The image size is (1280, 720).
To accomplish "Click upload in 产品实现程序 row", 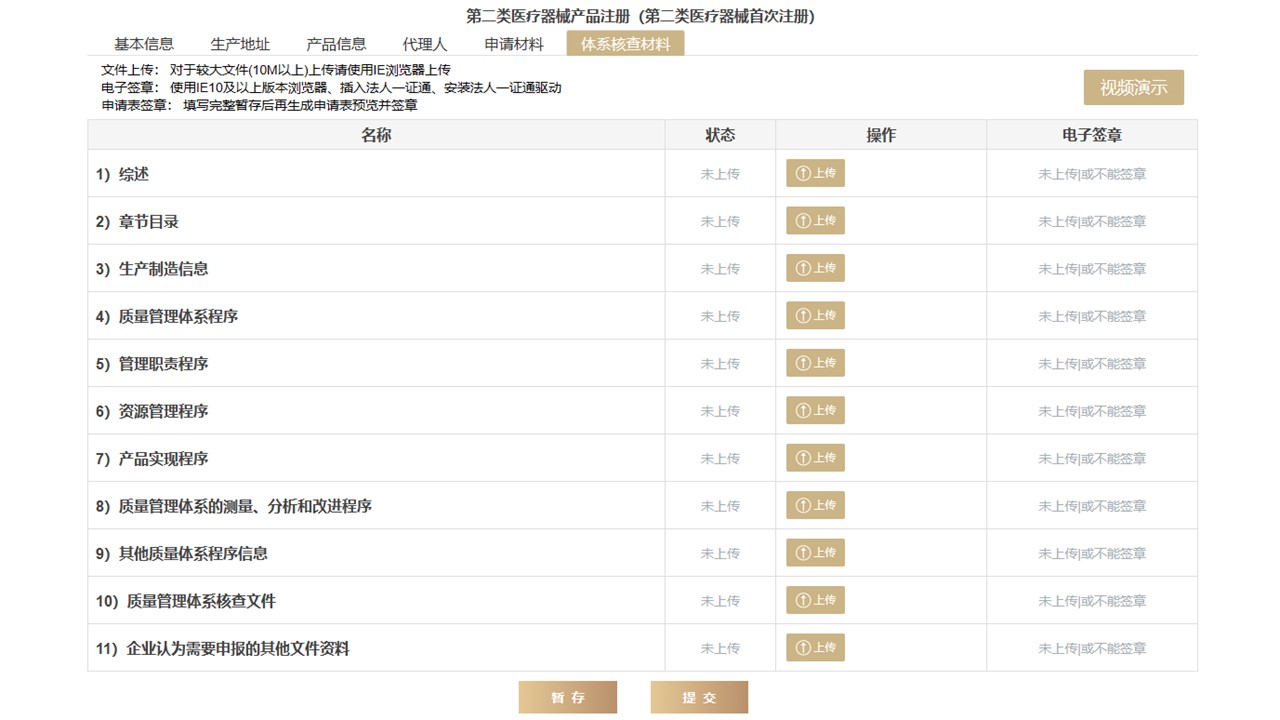I will click(814, 458).
